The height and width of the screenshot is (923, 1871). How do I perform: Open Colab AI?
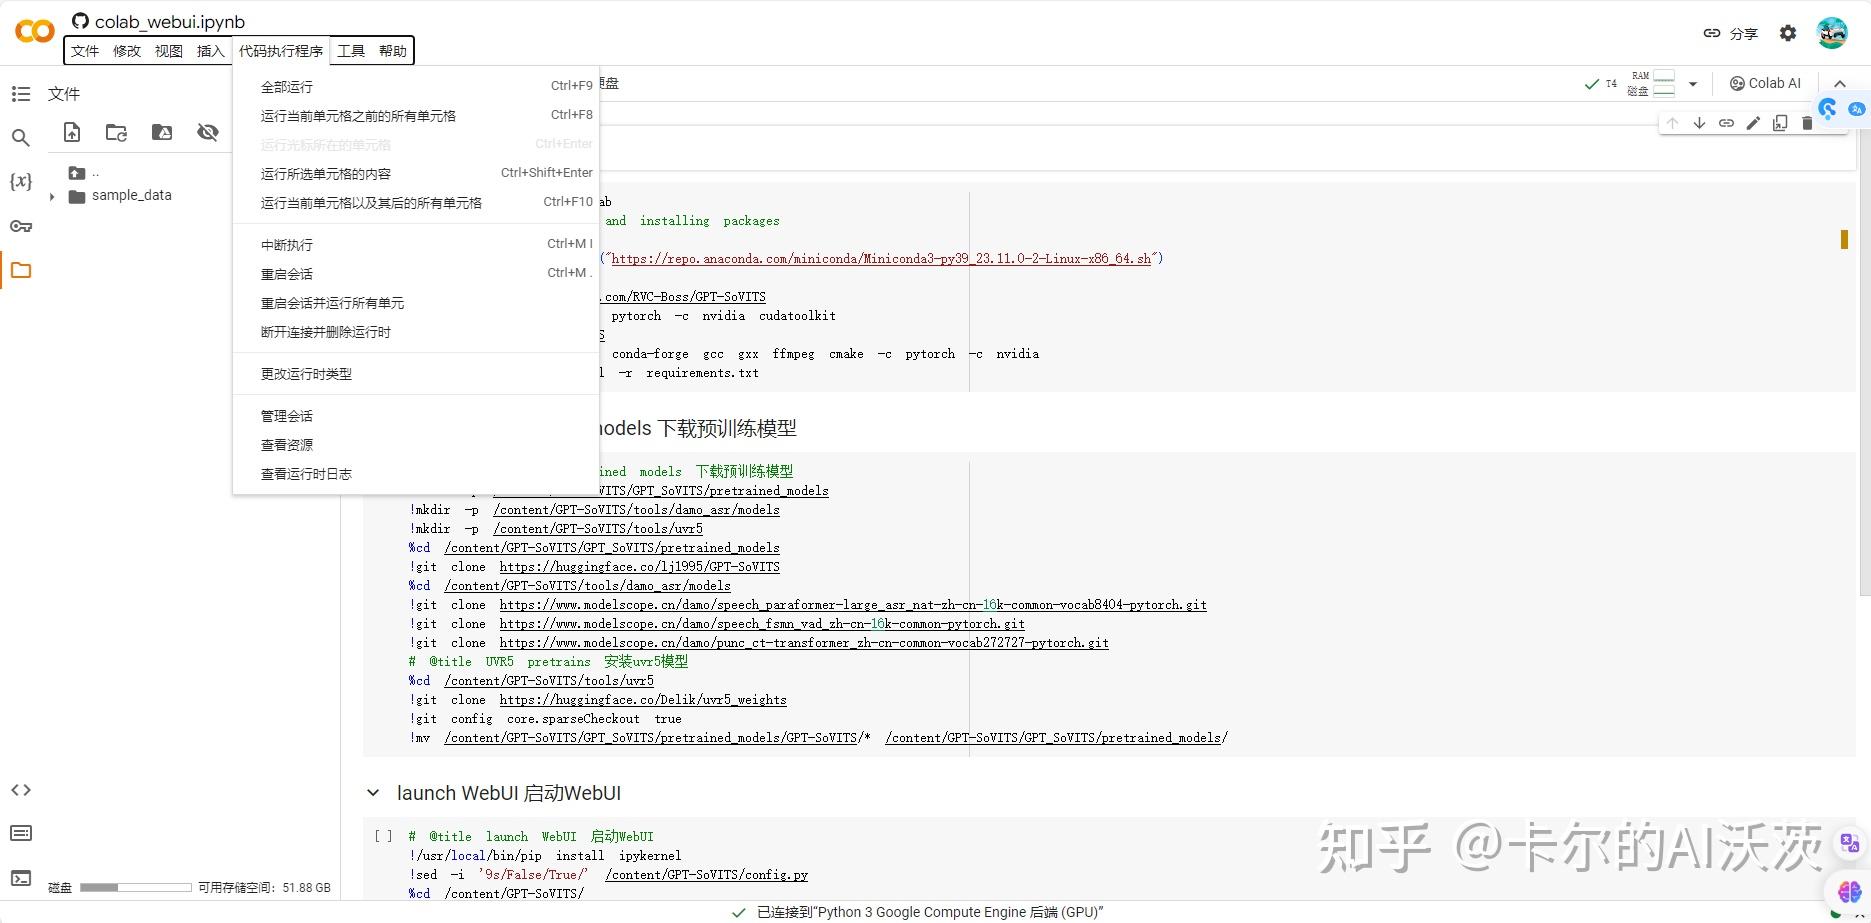(x=1765, y=83)
